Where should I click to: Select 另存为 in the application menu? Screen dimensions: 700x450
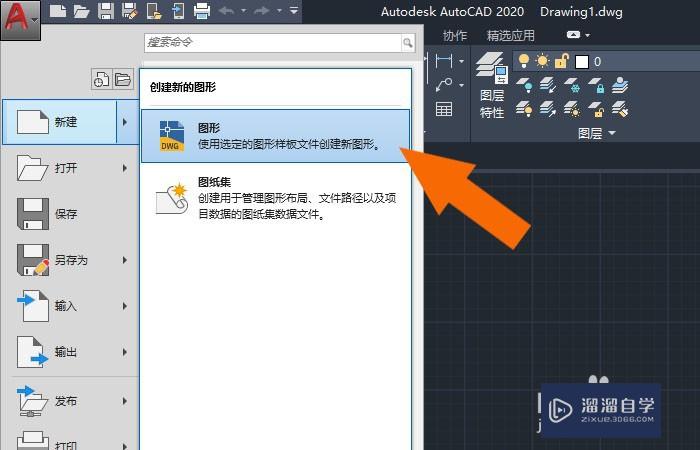pos(59,260)
